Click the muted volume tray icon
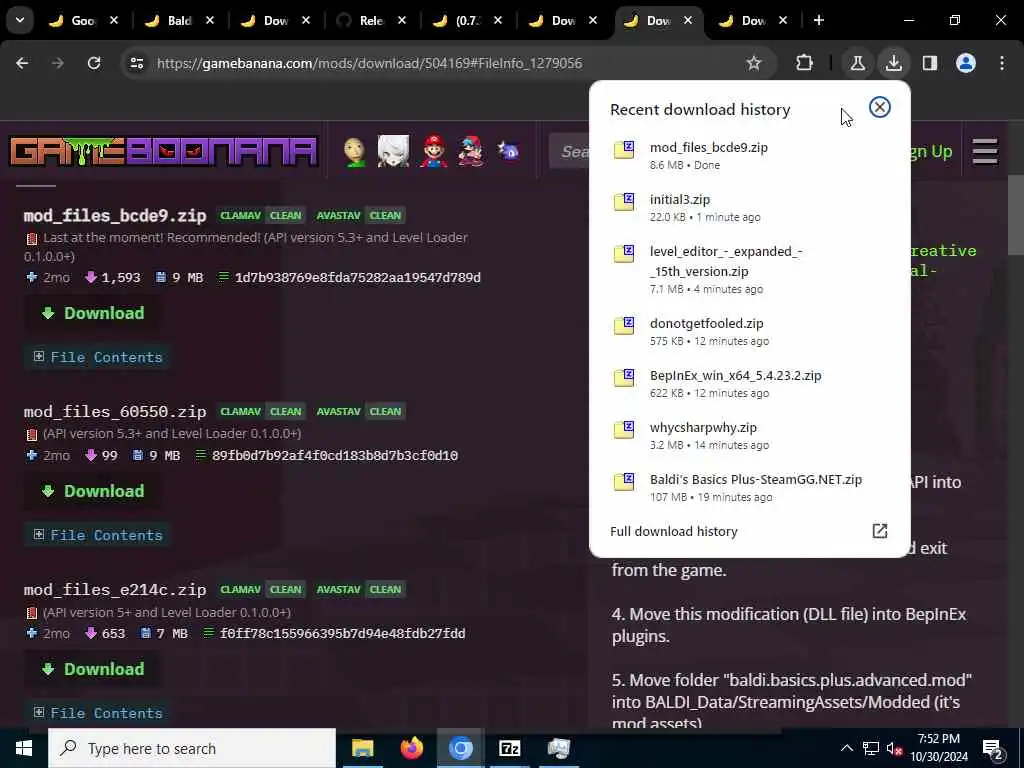The image size is (1024, 768). pos(894,749)
